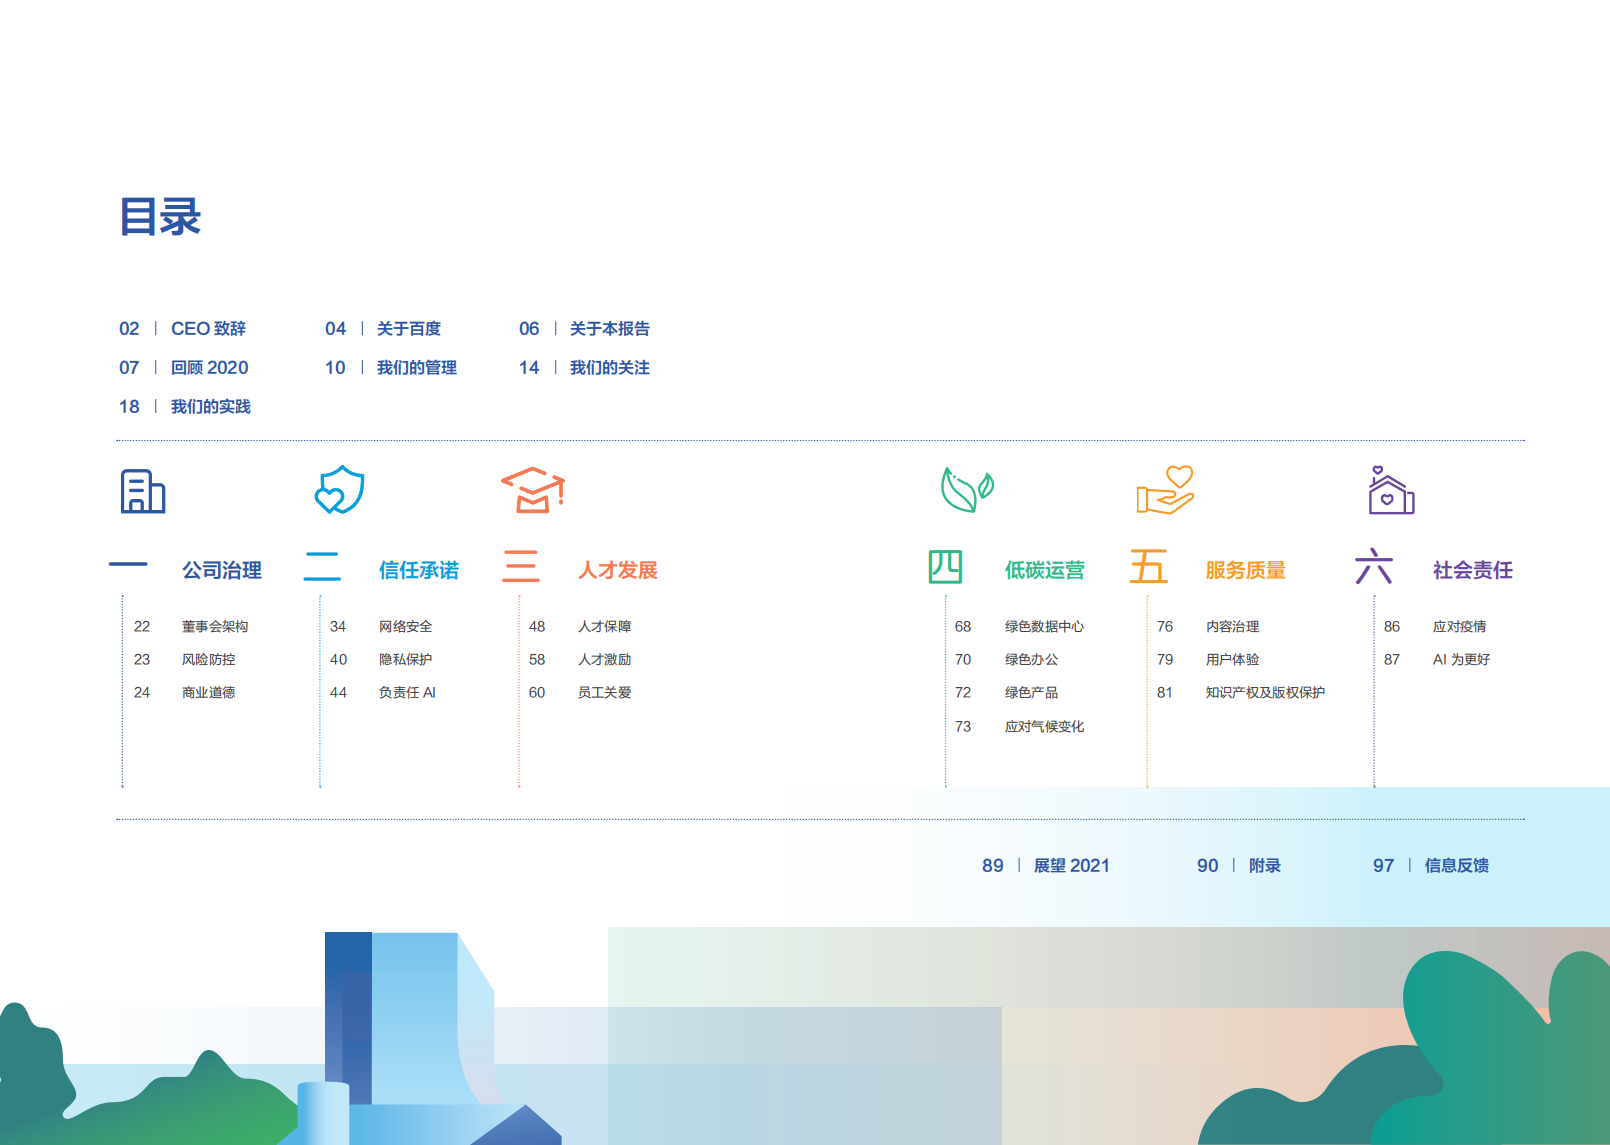Click the graduation cap icon above 人才发展
Viewport: 1610px width, 1145px height.
pyautogui.click(x=534, y=490)
